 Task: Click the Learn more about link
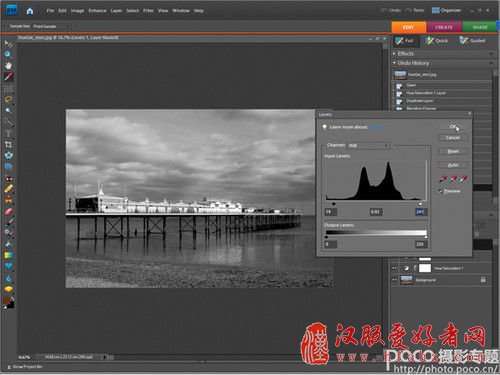[376, 127]
